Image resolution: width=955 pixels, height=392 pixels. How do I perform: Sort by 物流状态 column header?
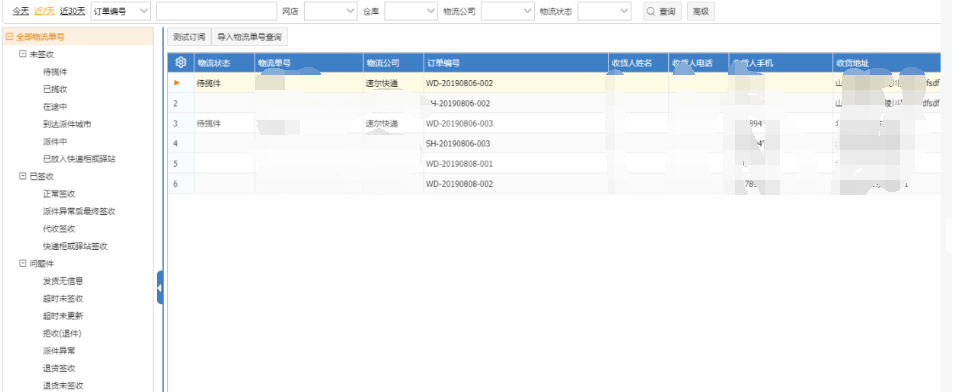pos(224,63)
